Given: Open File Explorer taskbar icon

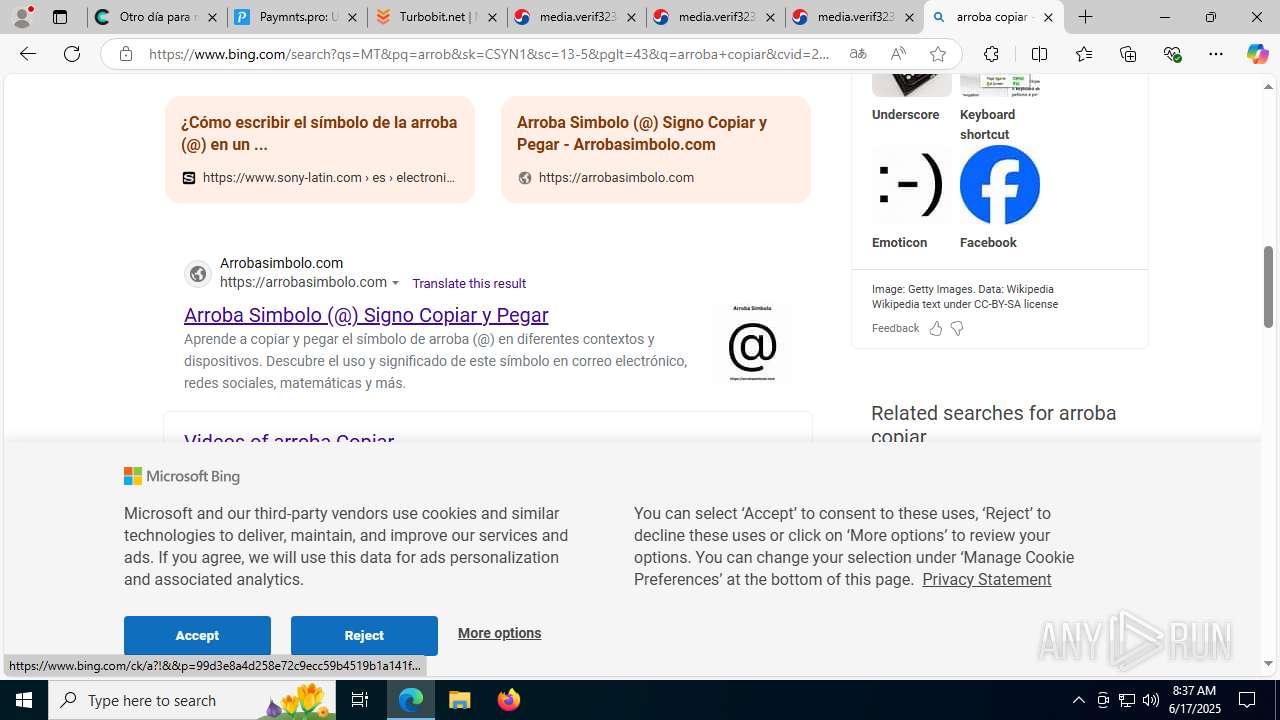Looking at the screenshot, I should (460, 700).
